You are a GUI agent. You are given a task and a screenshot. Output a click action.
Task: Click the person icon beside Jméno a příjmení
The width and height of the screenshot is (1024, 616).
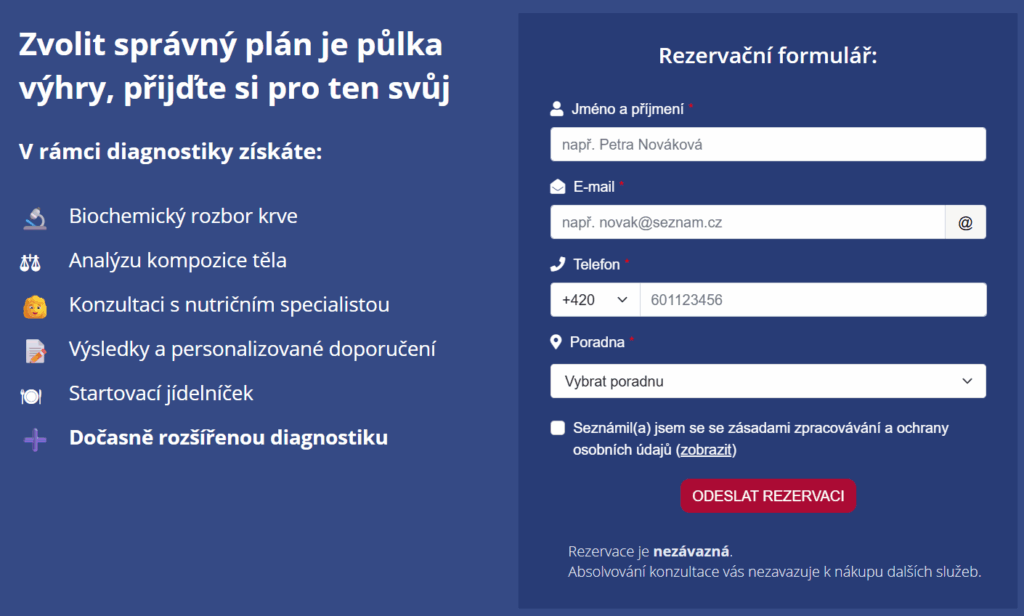556,109
